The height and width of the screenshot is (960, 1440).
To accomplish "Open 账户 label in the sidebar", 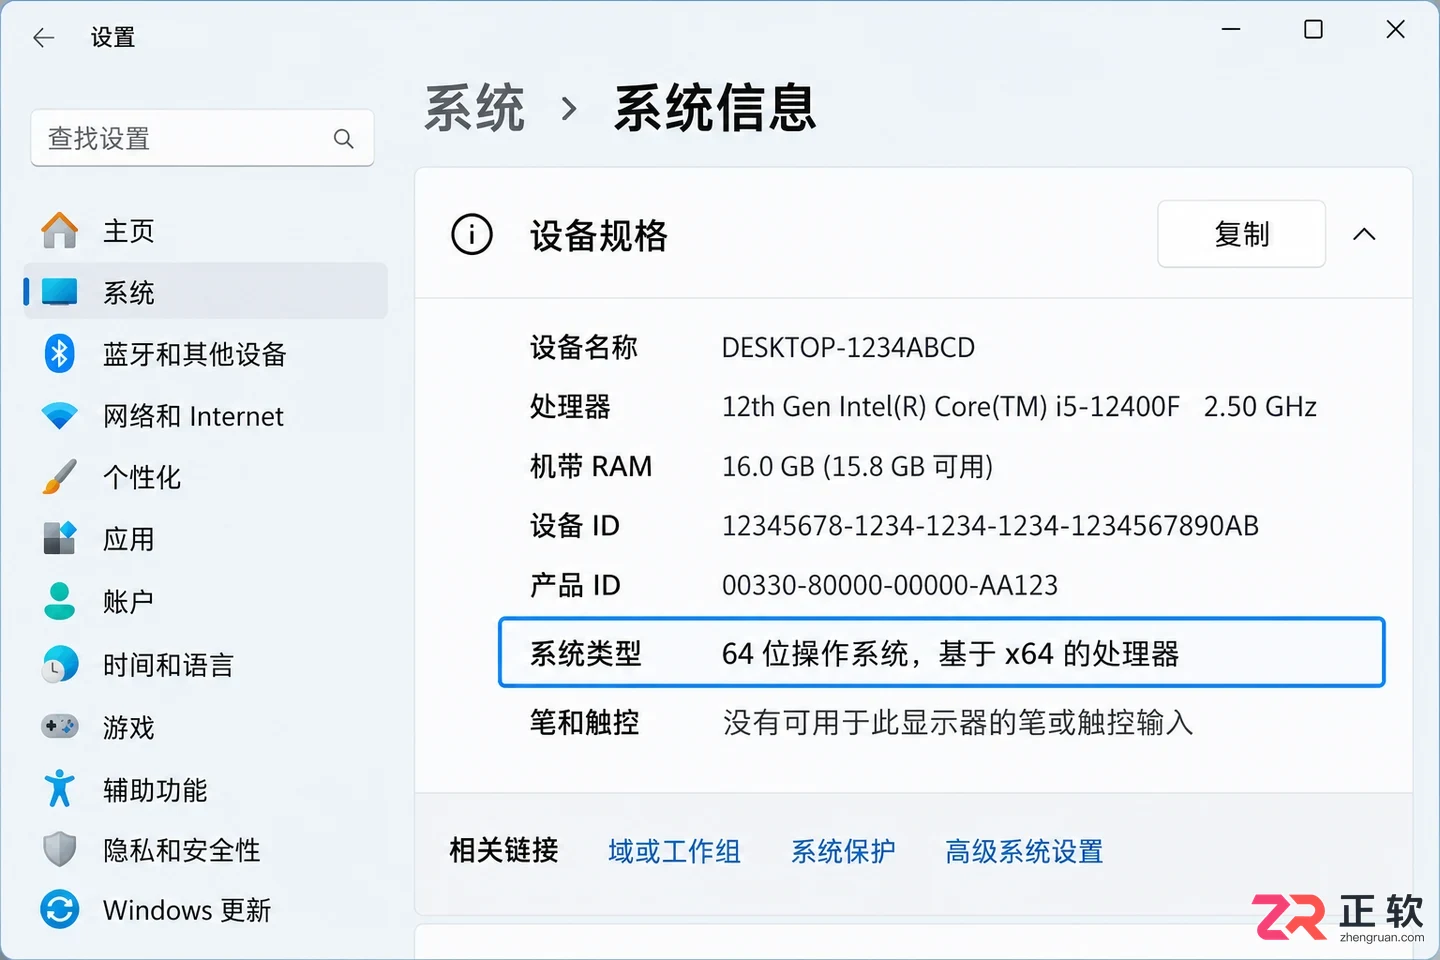I will point(129,601).
